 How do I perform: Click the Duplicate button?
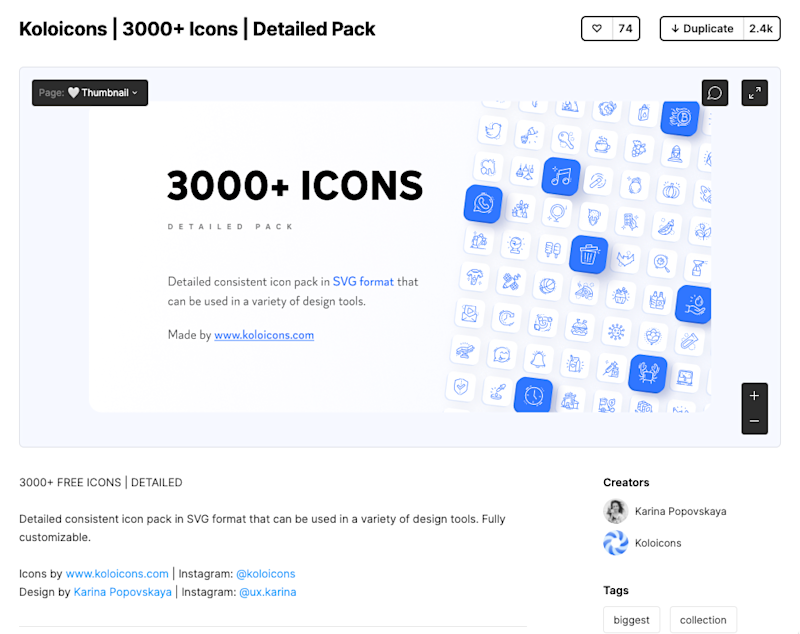(702, 29)
